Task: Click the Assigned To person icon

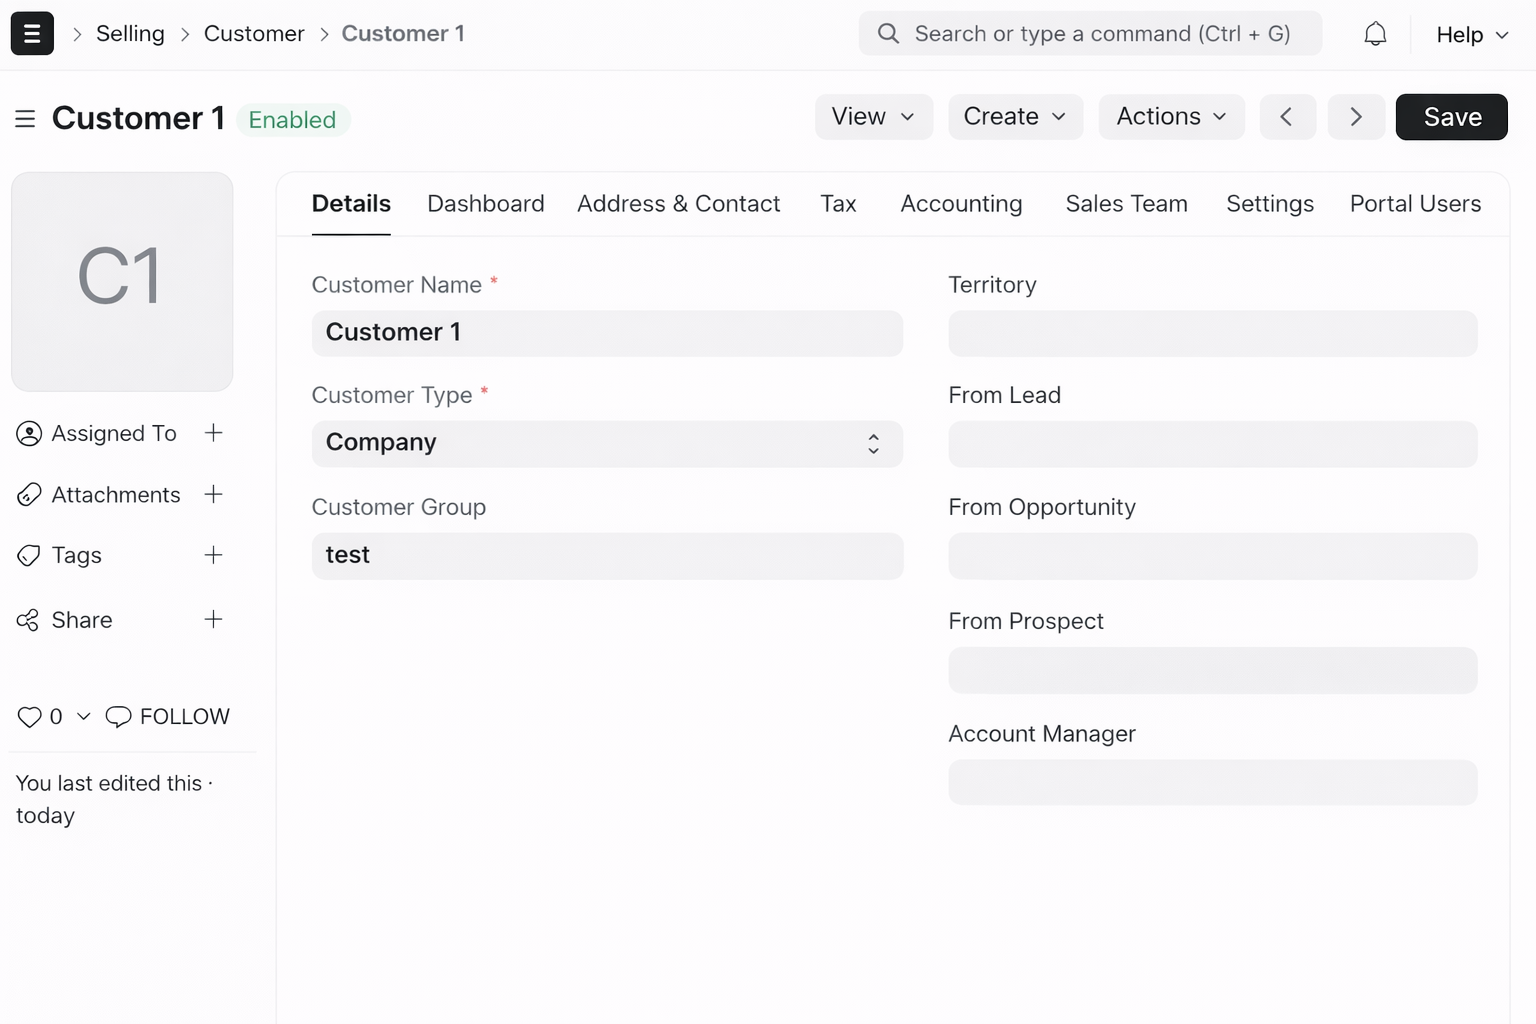Action: pyautogui.click(x=29, y=433)
